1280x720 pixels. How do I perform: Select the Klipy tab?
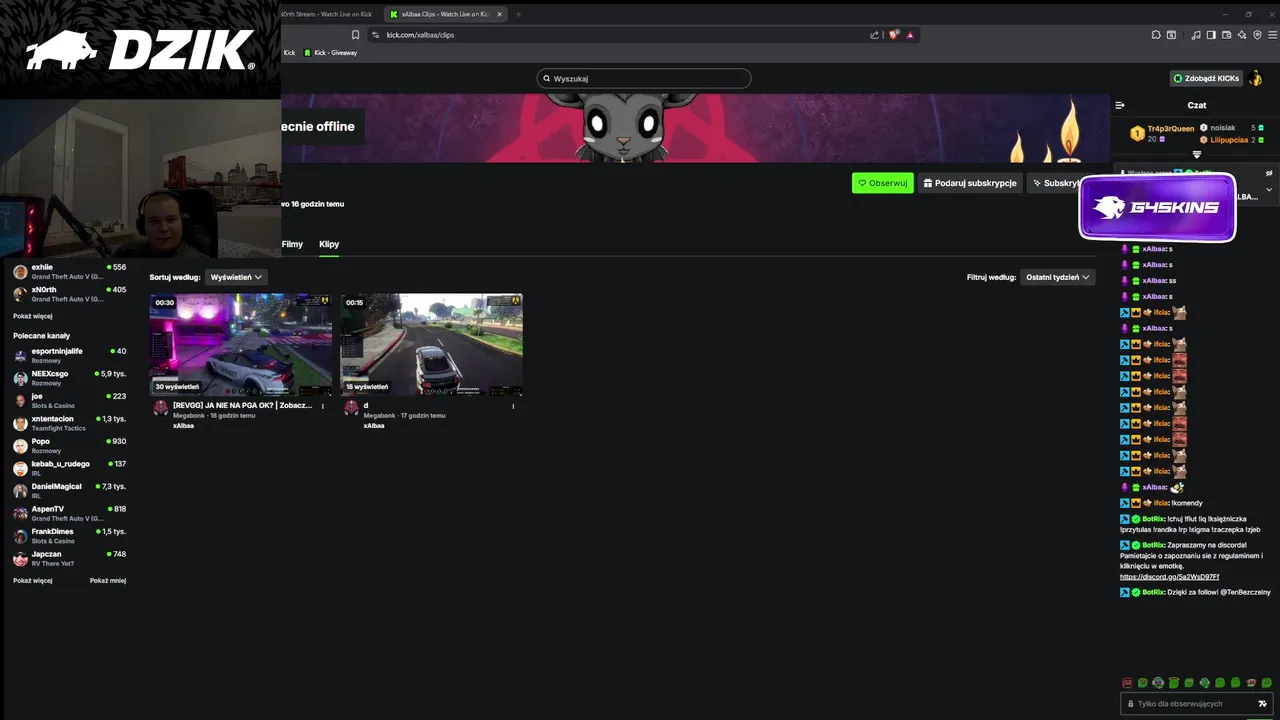[x=329, y=244]
